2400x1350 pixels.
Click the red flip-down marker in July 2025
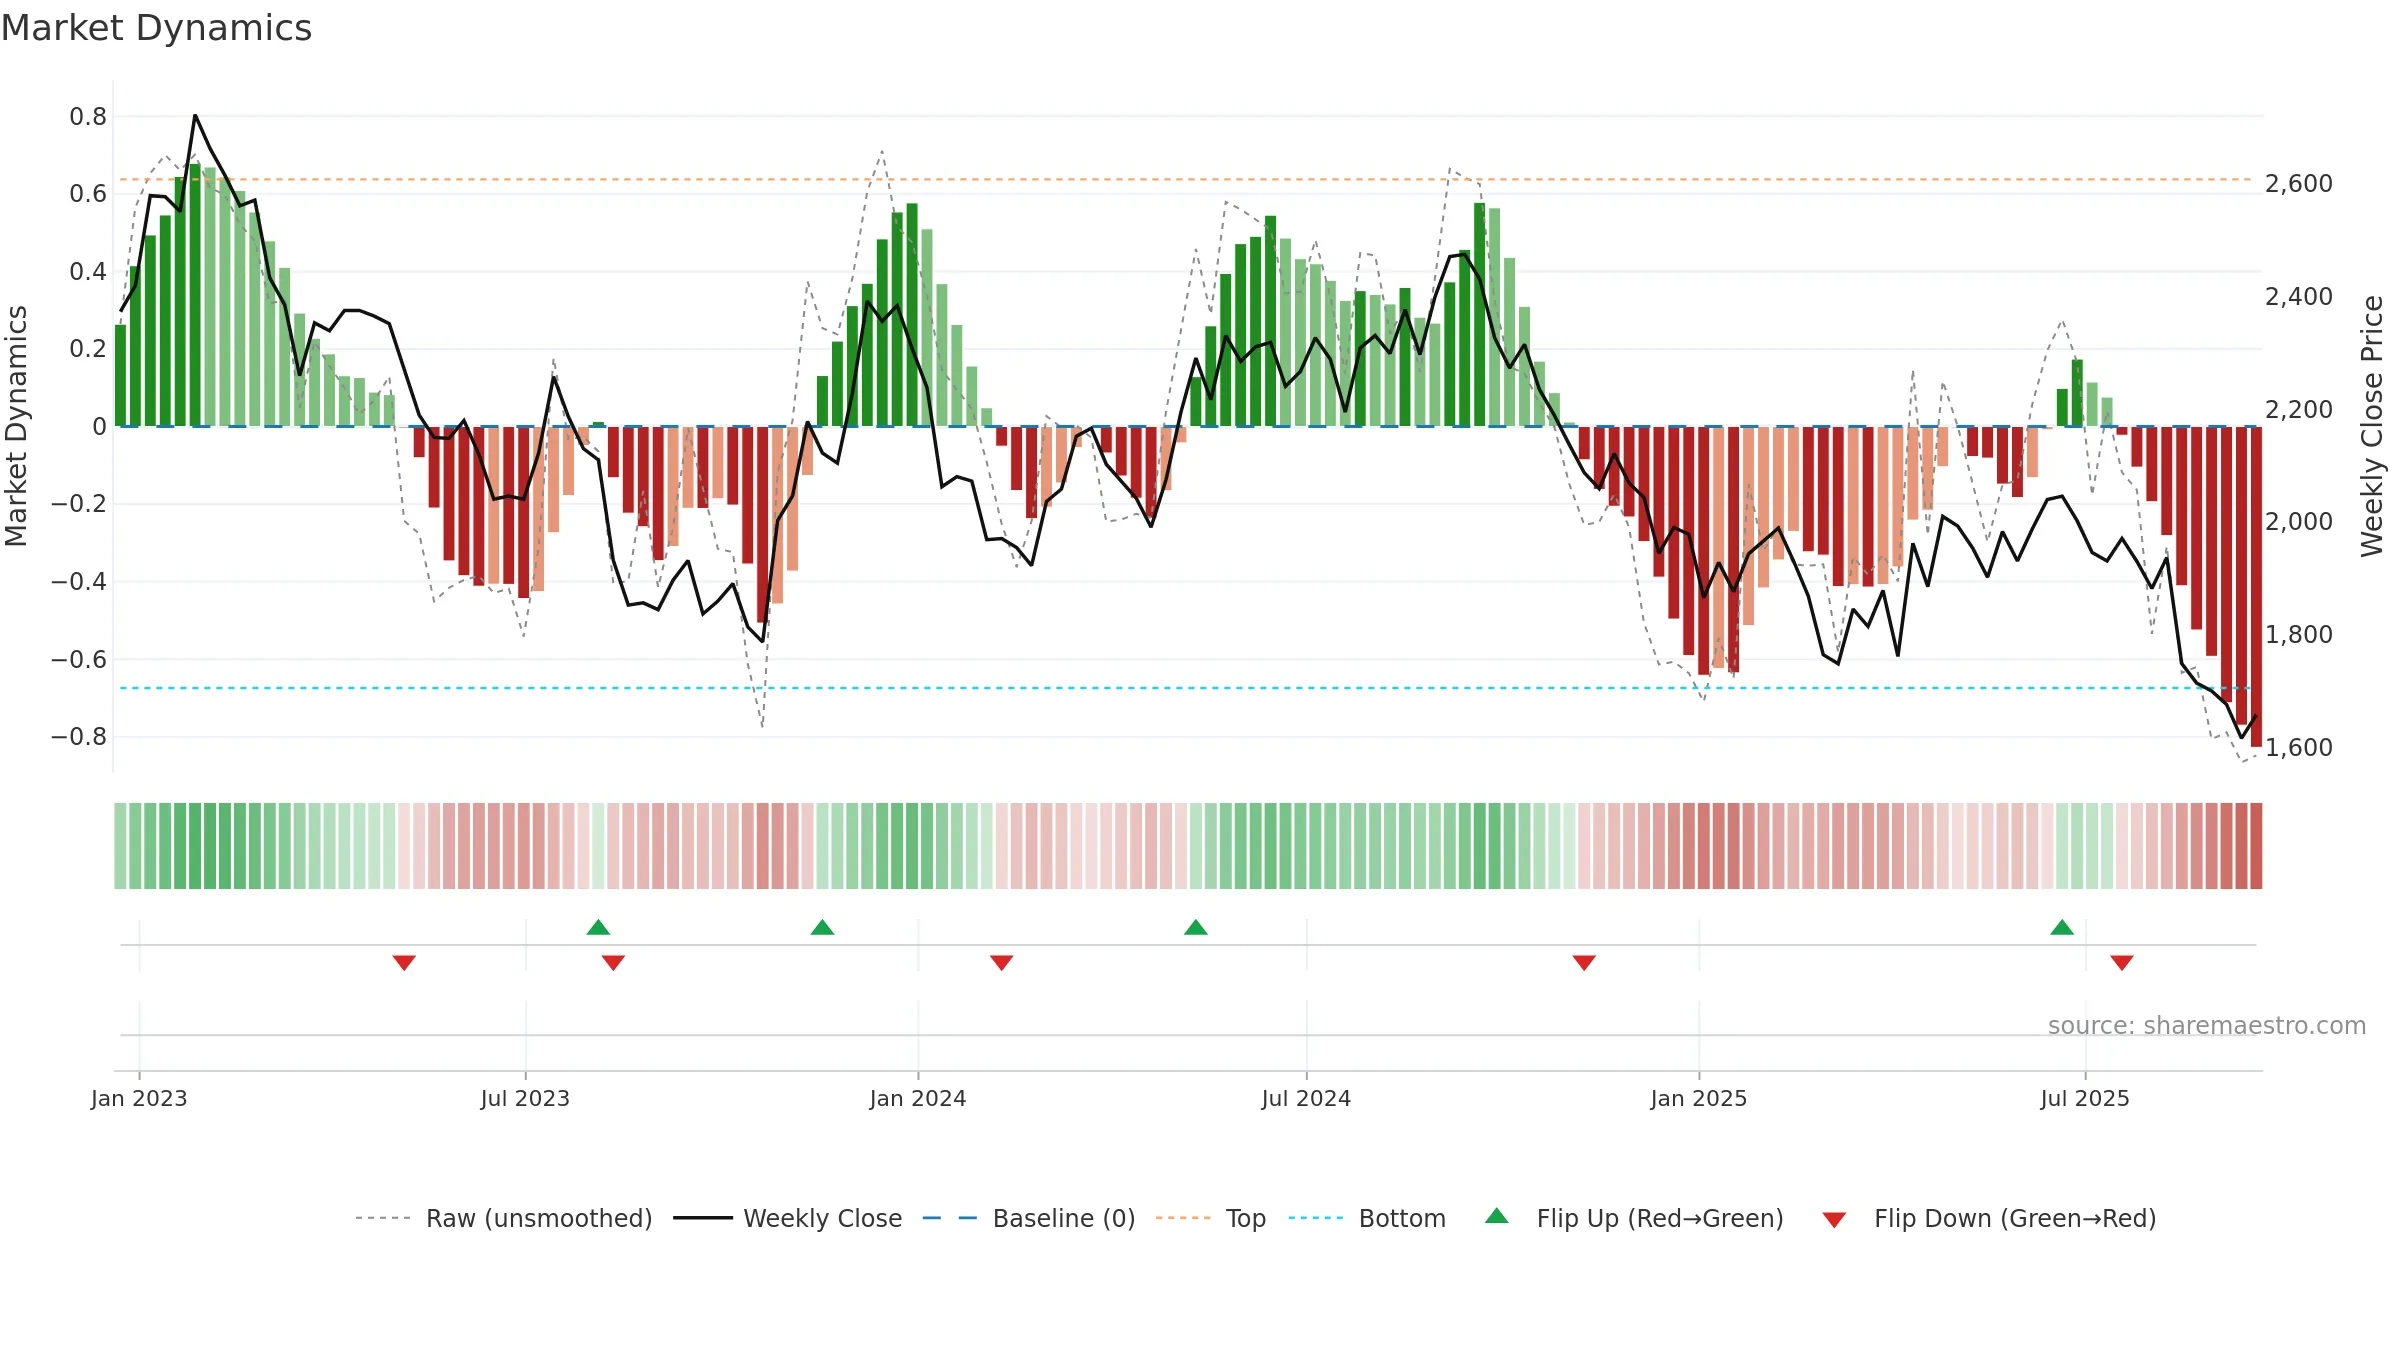pyautogui.click(x=2121, y=962)
